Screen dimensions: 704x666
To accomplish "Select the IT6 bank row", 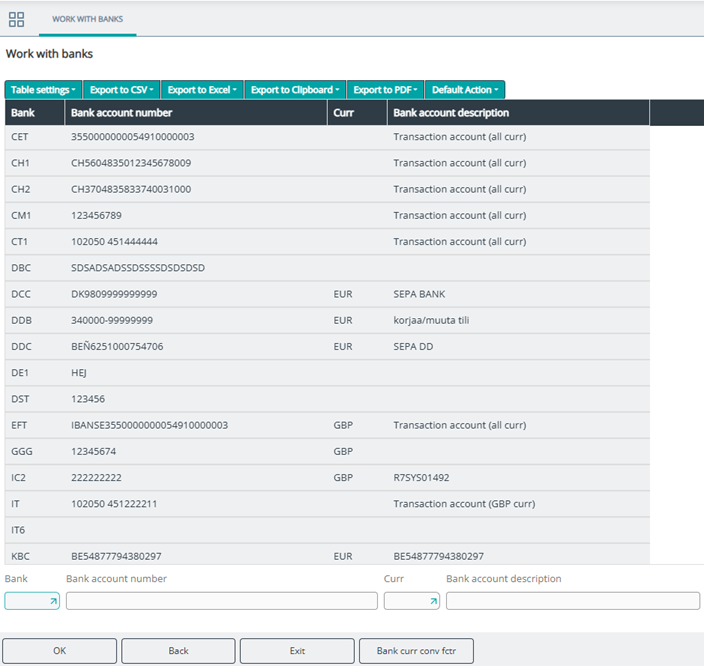I will 327,530.
